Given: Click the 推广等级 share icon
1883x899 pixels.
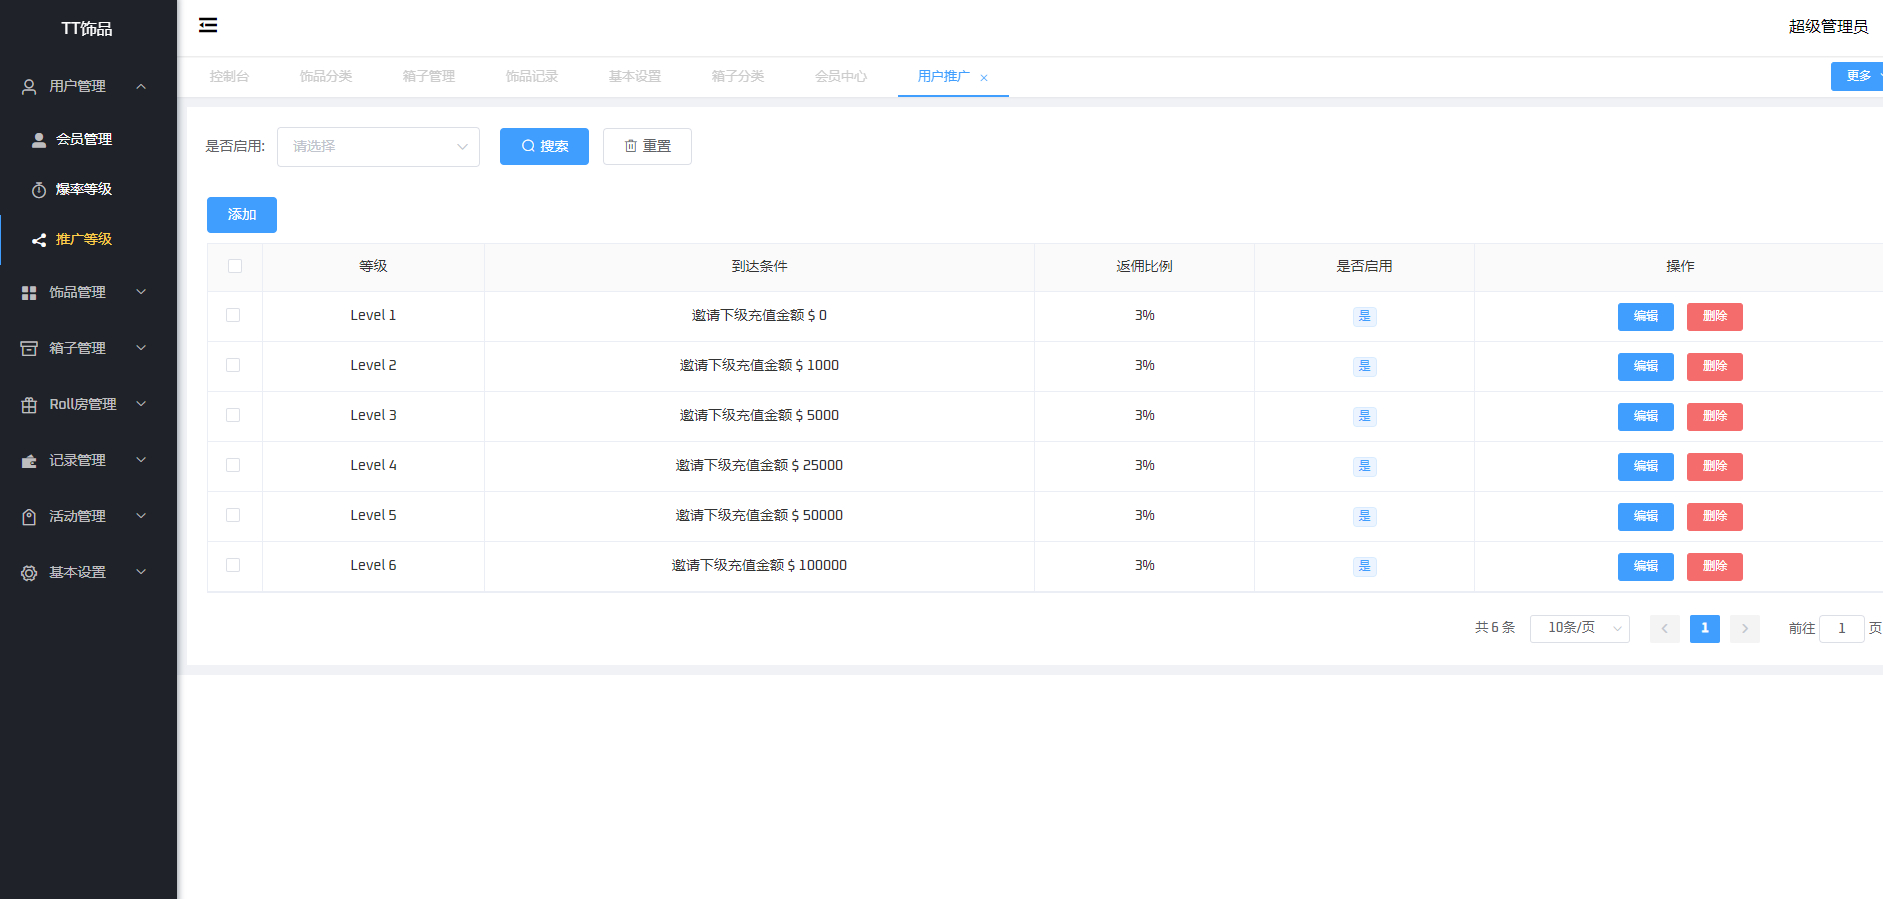Looking at the screenshot, I should 39,240.
